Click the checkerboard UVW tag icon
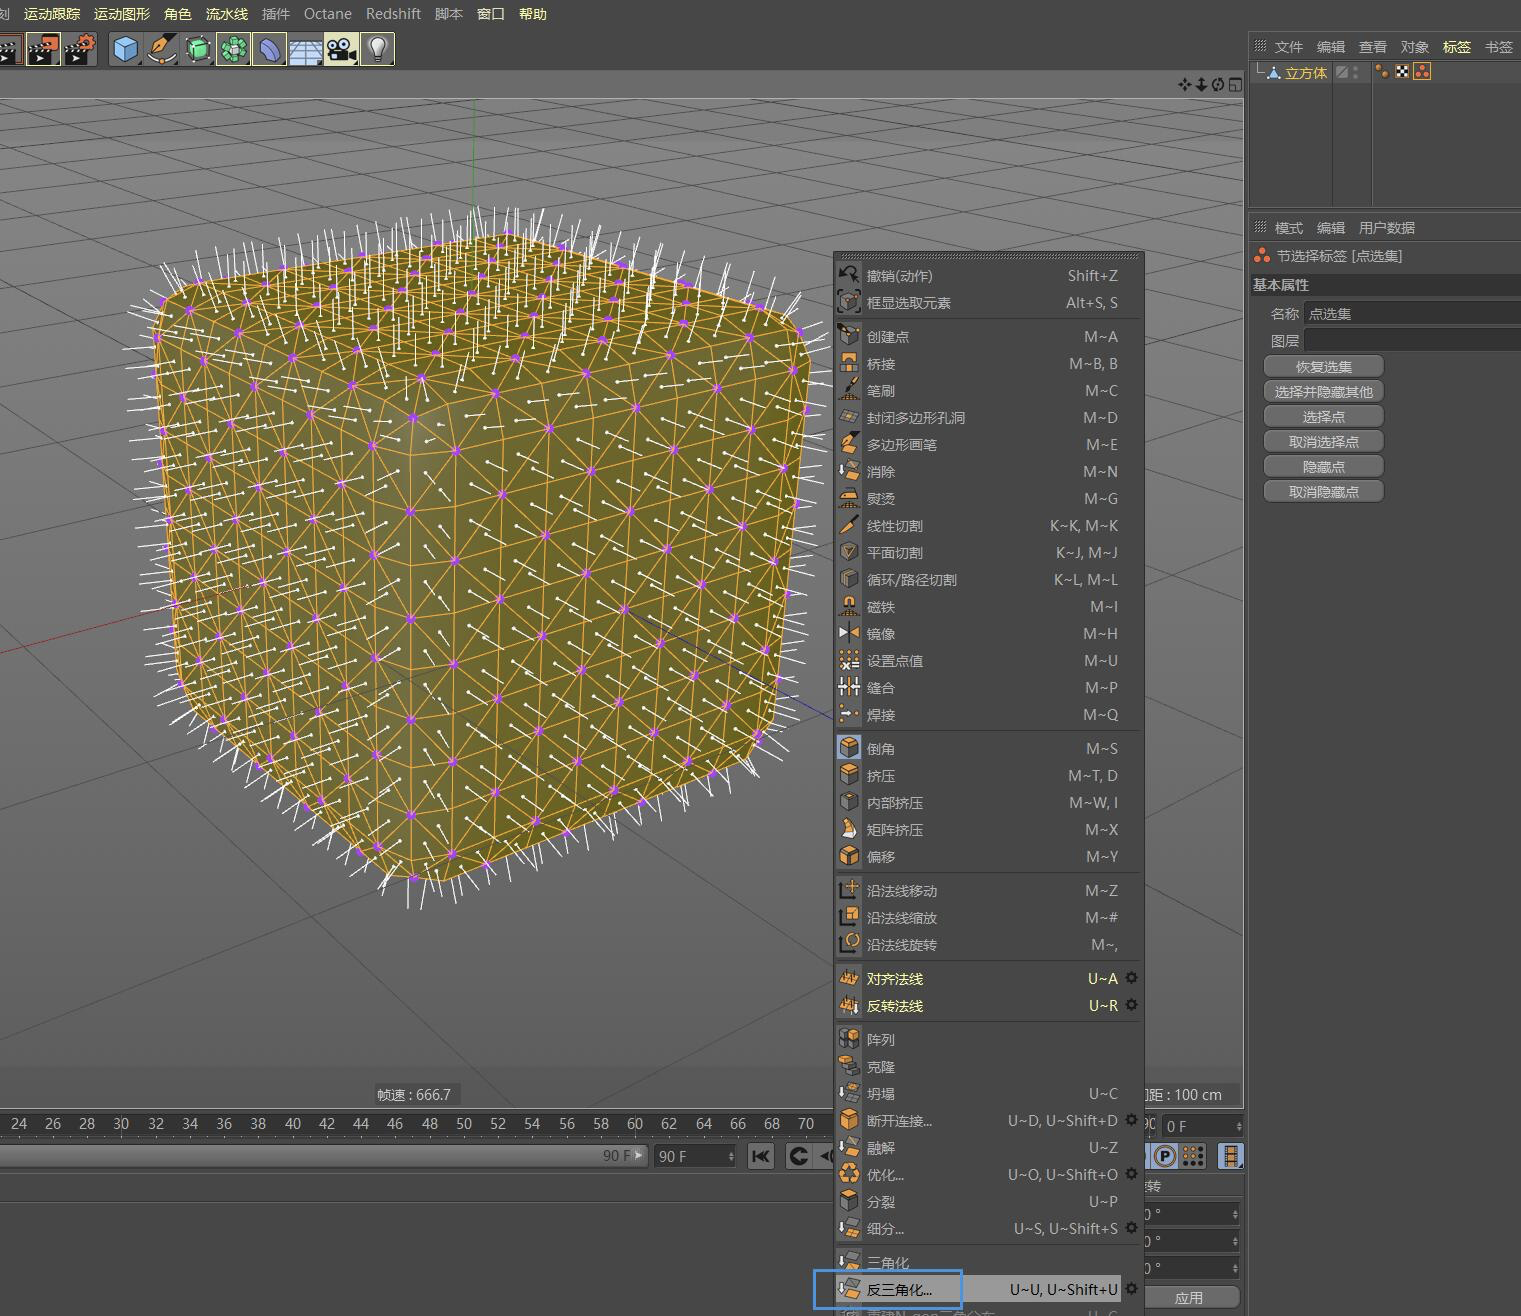Screen dimensions: 1521x1316 [1402, 72]
